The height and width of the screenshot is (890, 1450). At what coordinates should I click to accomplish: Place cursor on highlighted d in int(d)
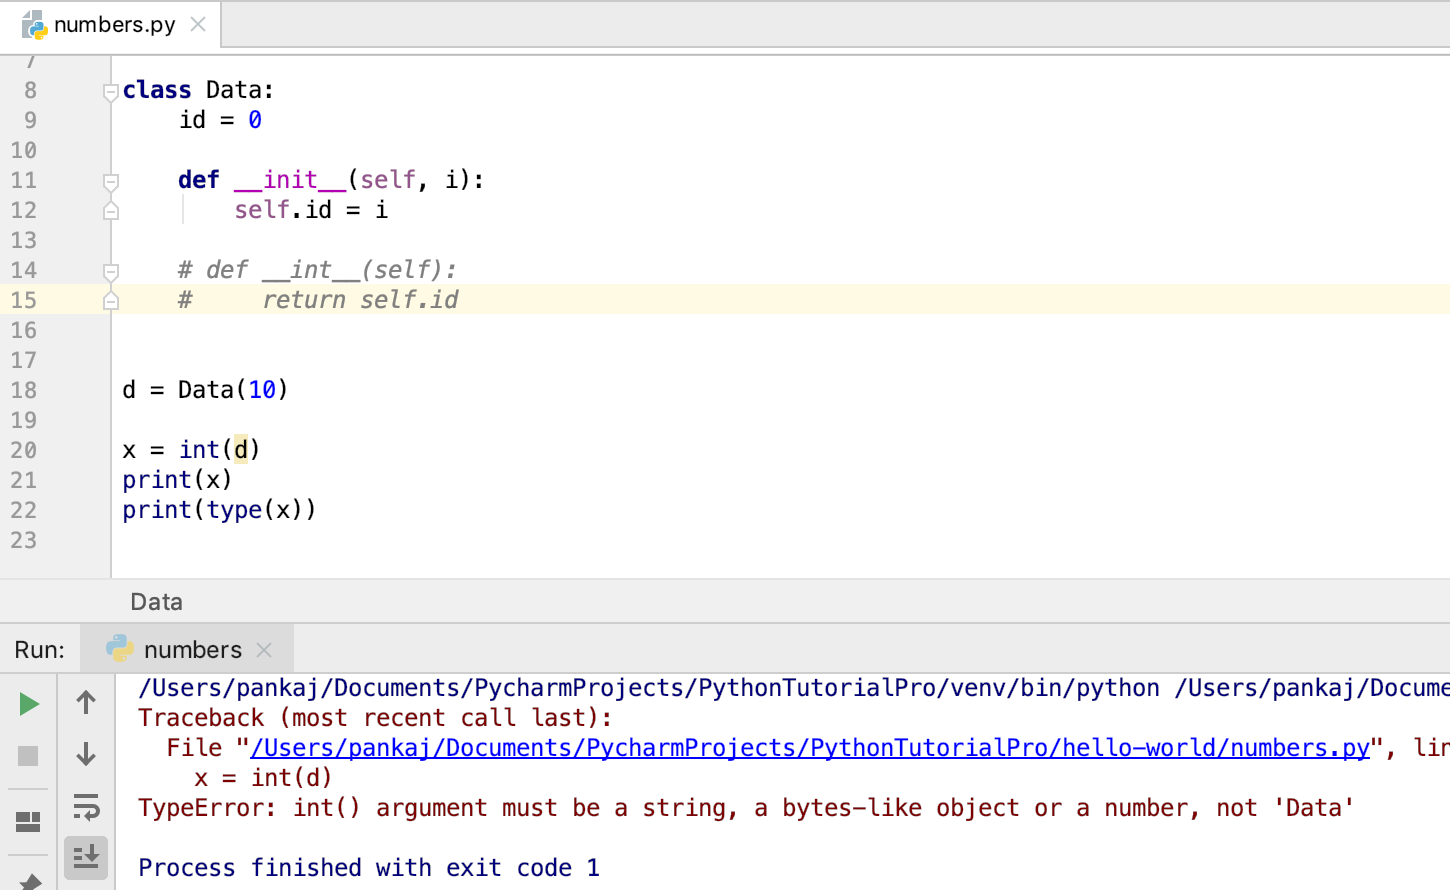pyautogui.click(x=241, y=450)
